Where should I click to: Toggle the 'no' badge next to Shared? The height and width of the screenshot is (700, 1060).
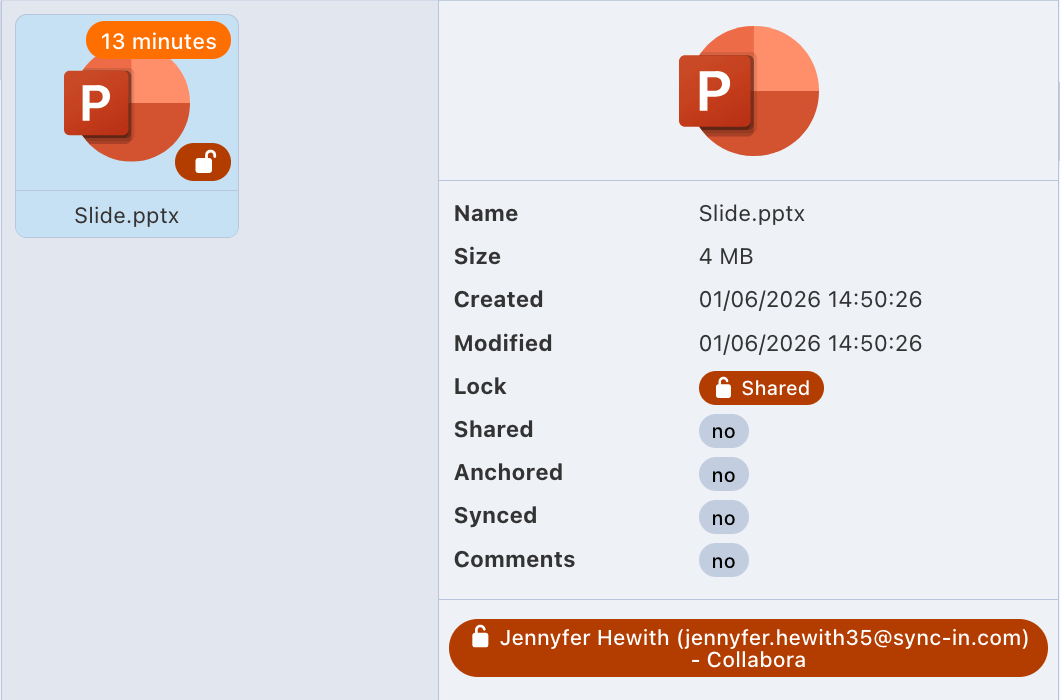723,431
